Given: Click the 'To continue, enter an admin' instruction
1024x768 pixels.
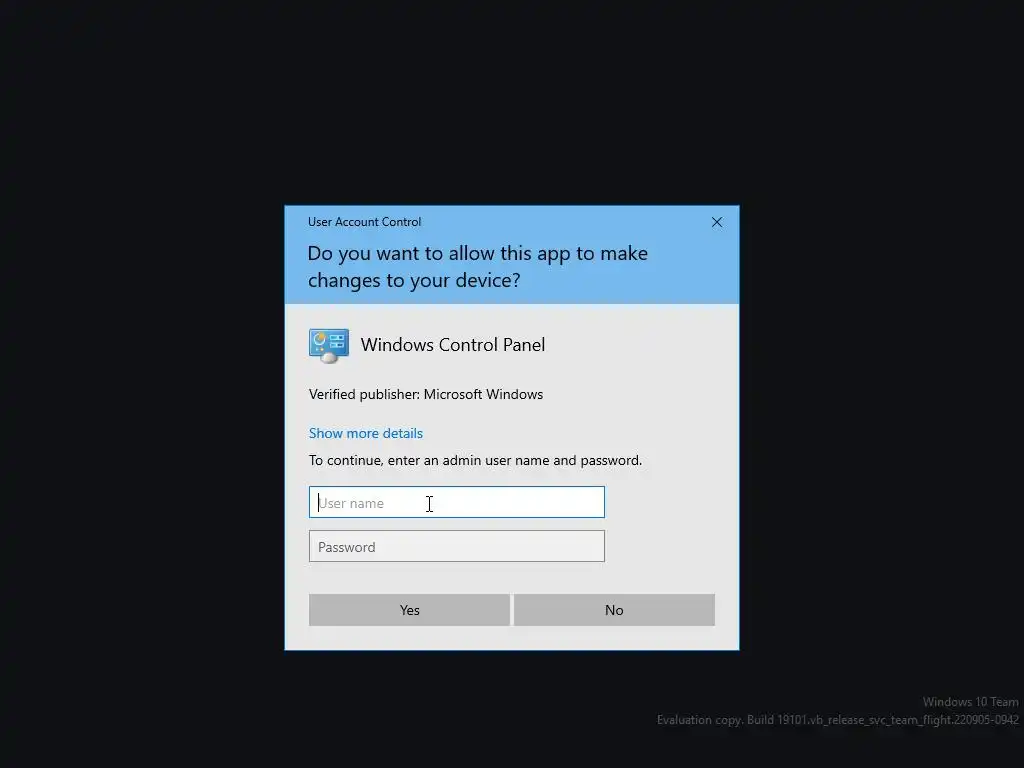Looking at the screenshot, I should (x=475, y=460).
